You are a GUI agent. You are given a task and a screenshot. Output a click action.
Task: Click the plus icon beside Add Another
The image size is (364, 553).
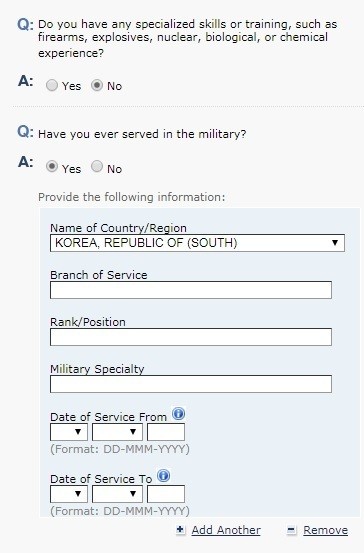click(x=180, y=530)
